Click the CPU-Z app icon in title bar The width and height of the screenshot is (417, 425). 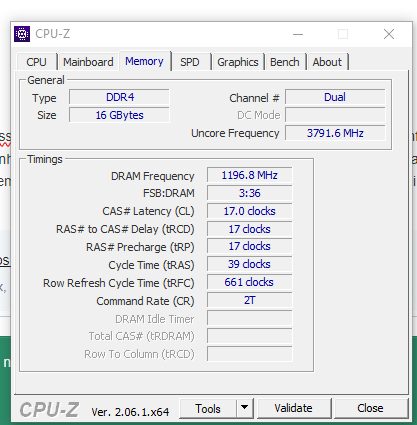tap(22, 34)
